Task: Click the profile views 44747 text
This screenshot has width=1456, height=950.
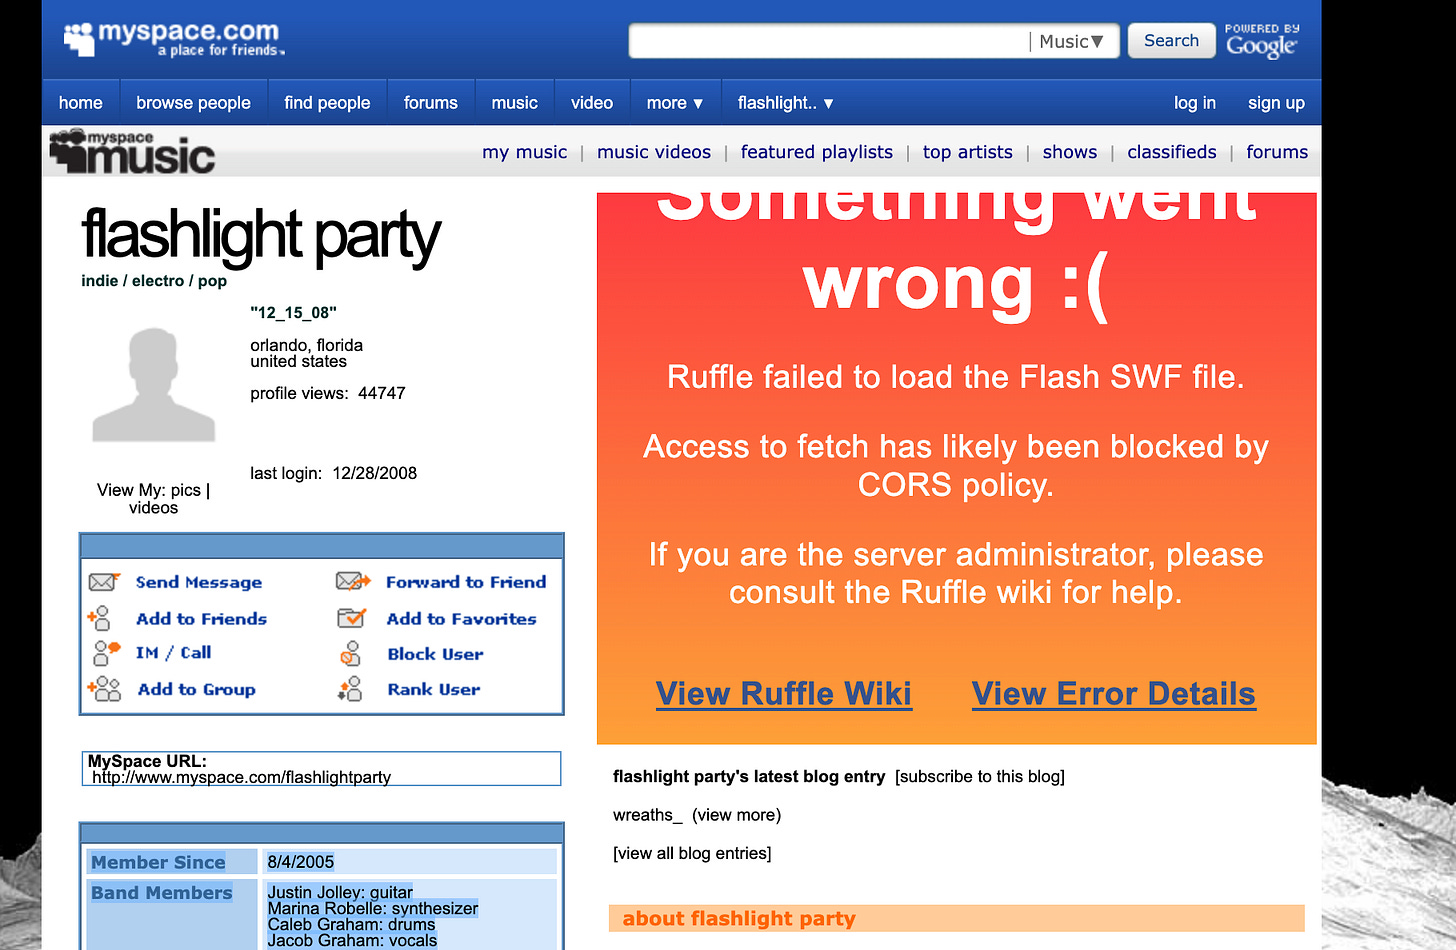Action: 328,393
